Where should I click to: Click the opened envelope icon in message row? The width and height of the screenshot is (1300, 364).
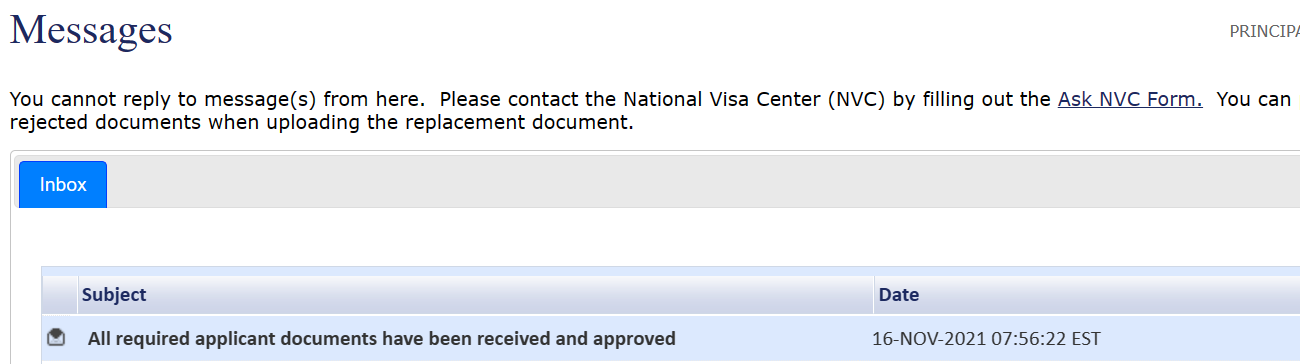pos(57,338)
